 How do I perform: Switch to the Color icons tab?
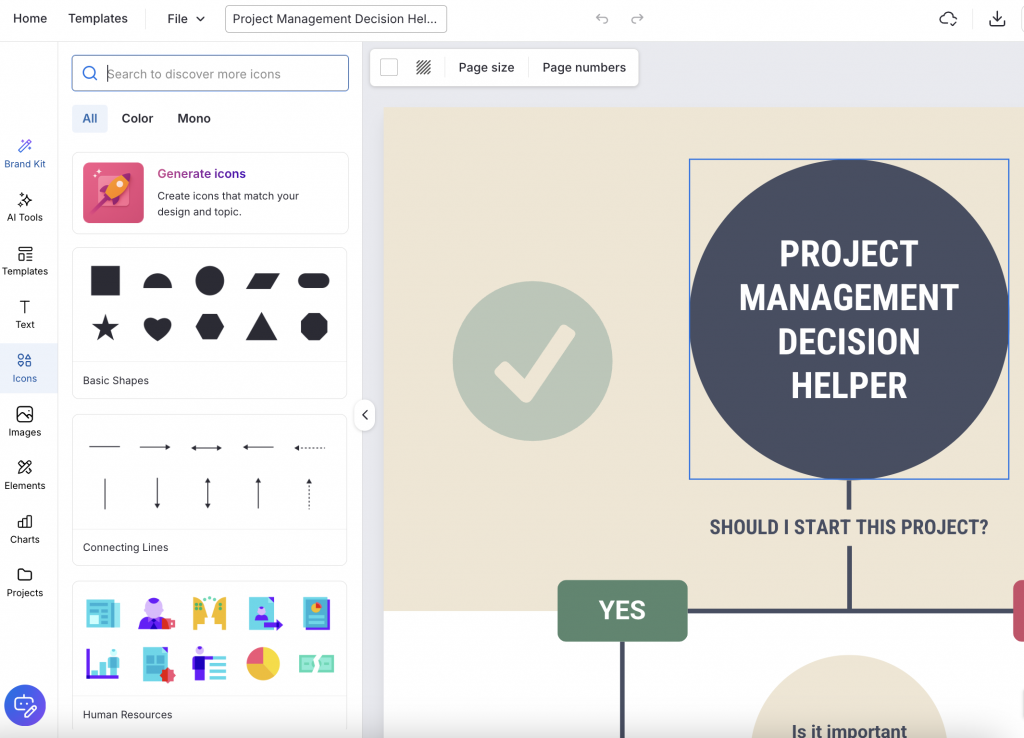click(x=137, y=118)
